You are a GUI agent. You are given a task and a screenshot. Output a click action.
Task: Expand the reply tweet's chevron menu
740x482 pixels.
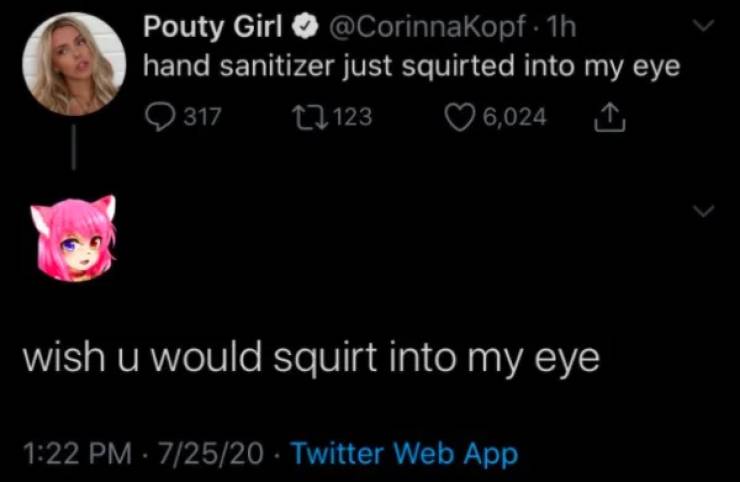[705, 211]
